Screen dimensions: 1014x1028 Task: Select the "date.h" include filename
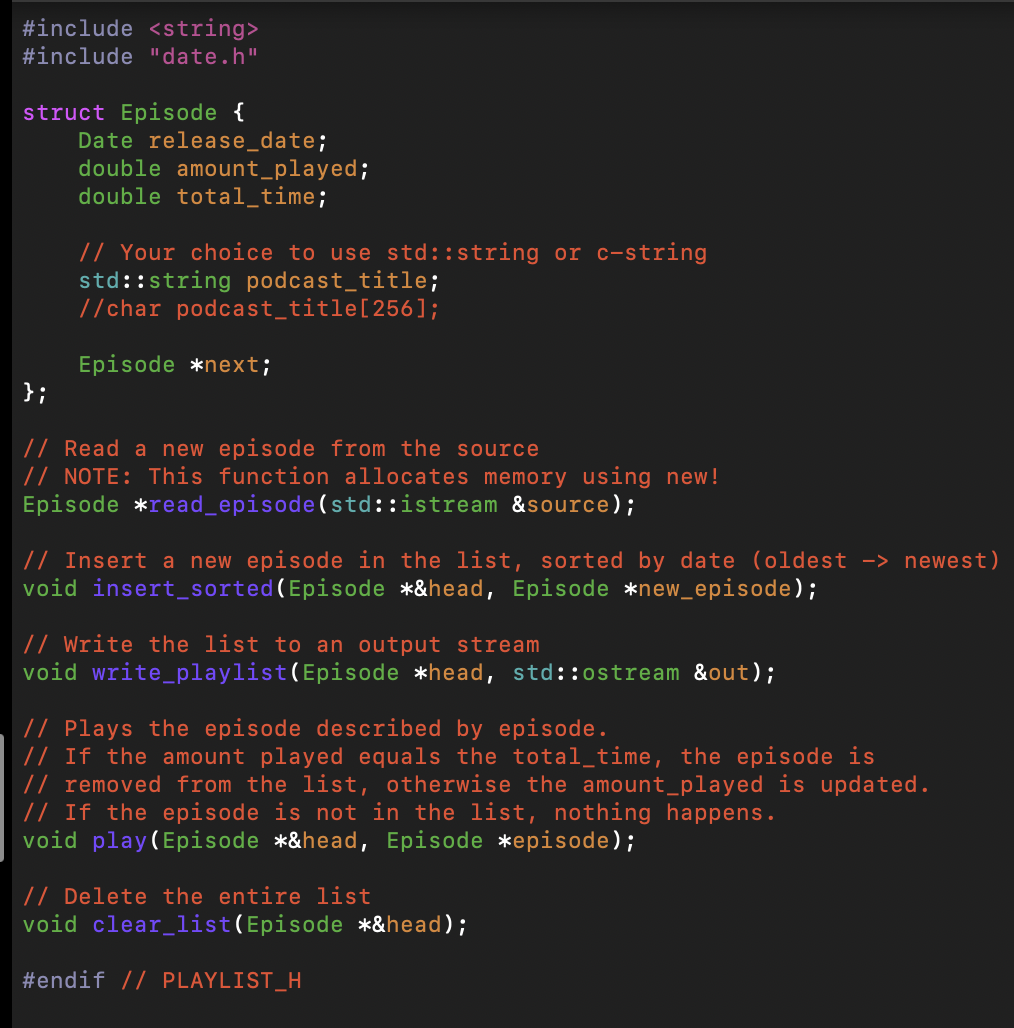(203, 56)
